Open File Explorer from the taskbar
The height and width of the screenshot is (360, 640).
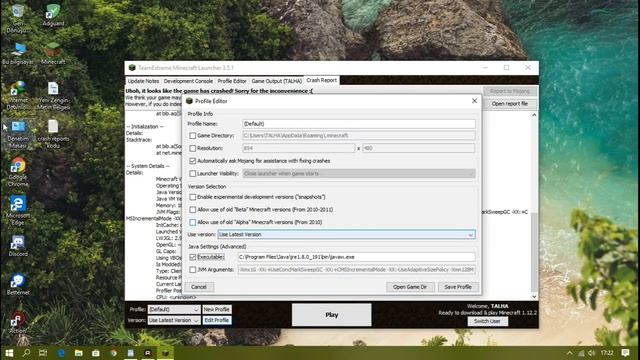click(78, 353)
